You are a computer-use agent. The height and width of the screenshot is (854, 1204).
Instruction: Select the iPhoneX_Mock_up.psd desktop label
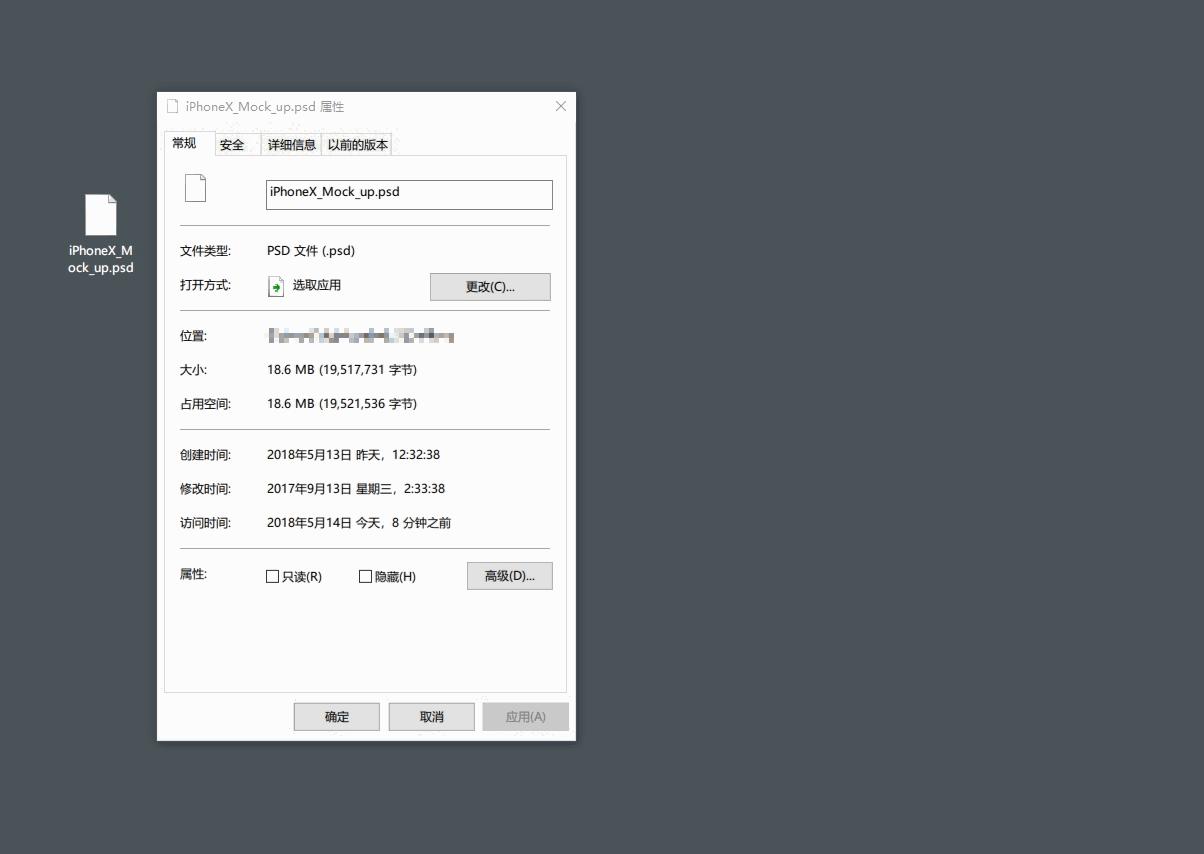[100, 260]
